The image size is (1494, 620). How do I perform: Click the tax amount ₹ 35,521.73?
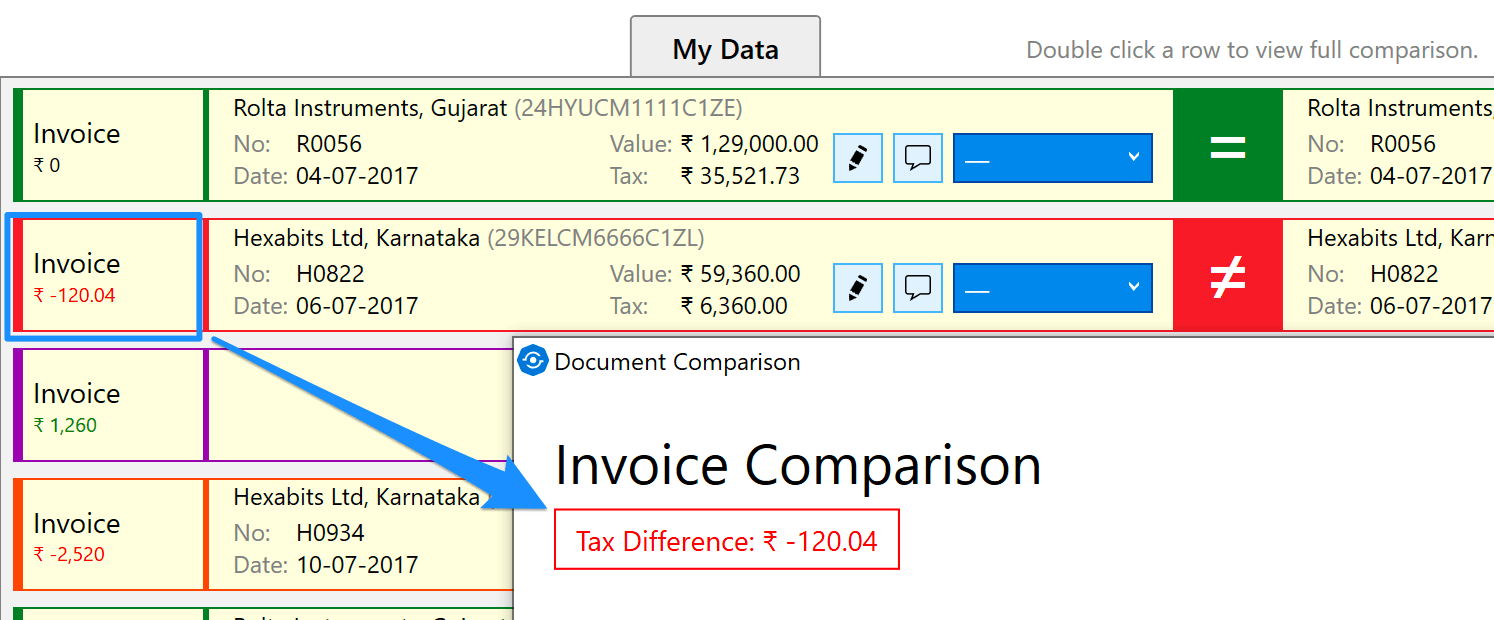[740, 176]
